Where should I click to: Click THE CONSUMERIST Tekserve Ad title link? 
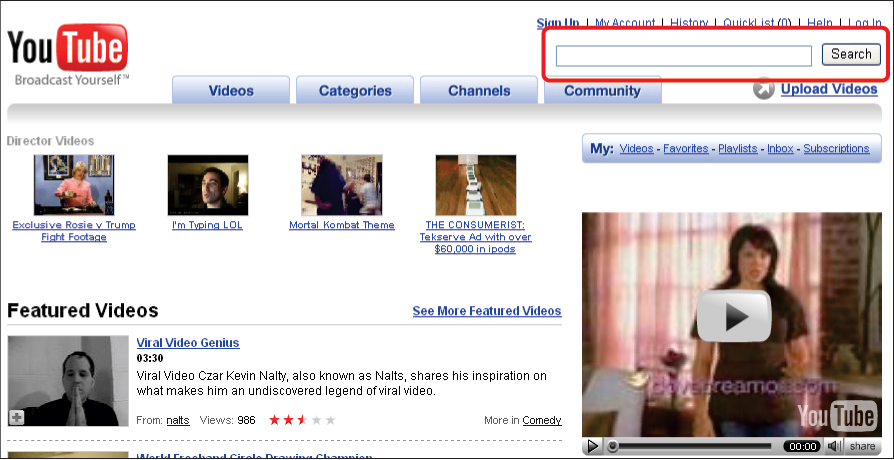(x=476, y=237)
